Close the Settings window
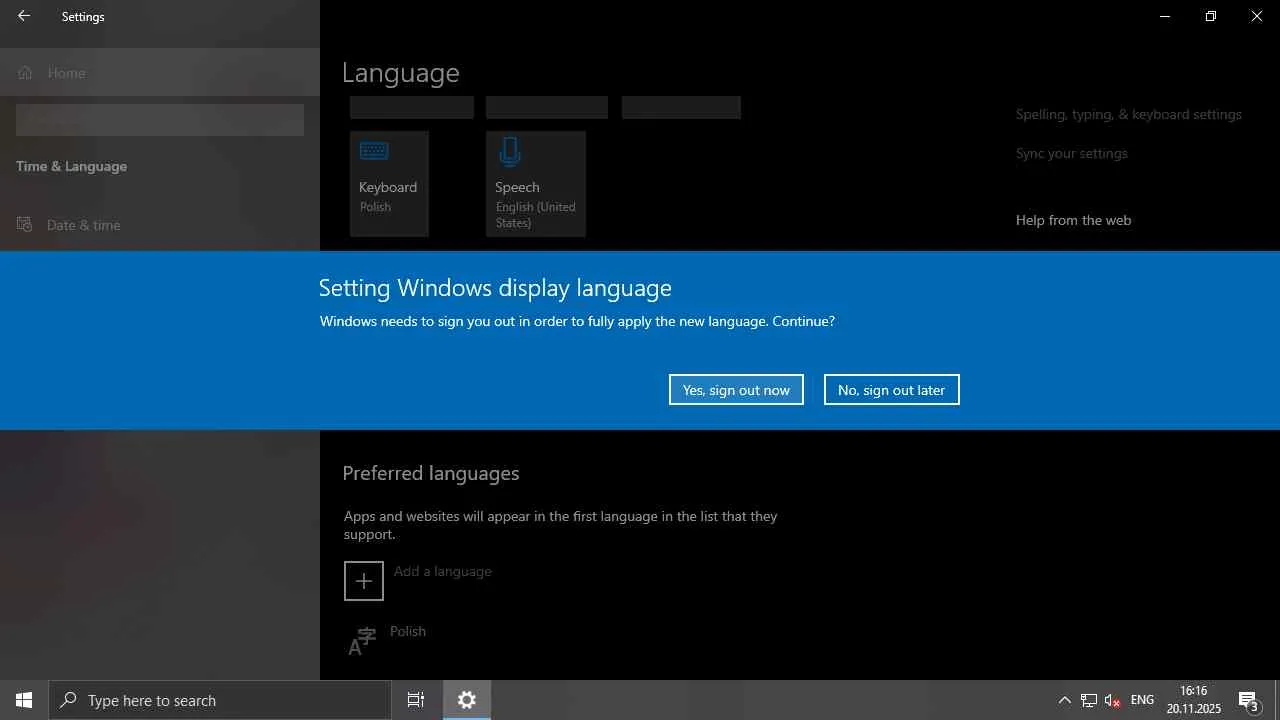Image resolution: width=1280 pixels, height=720 pixels. point(1257,16)
